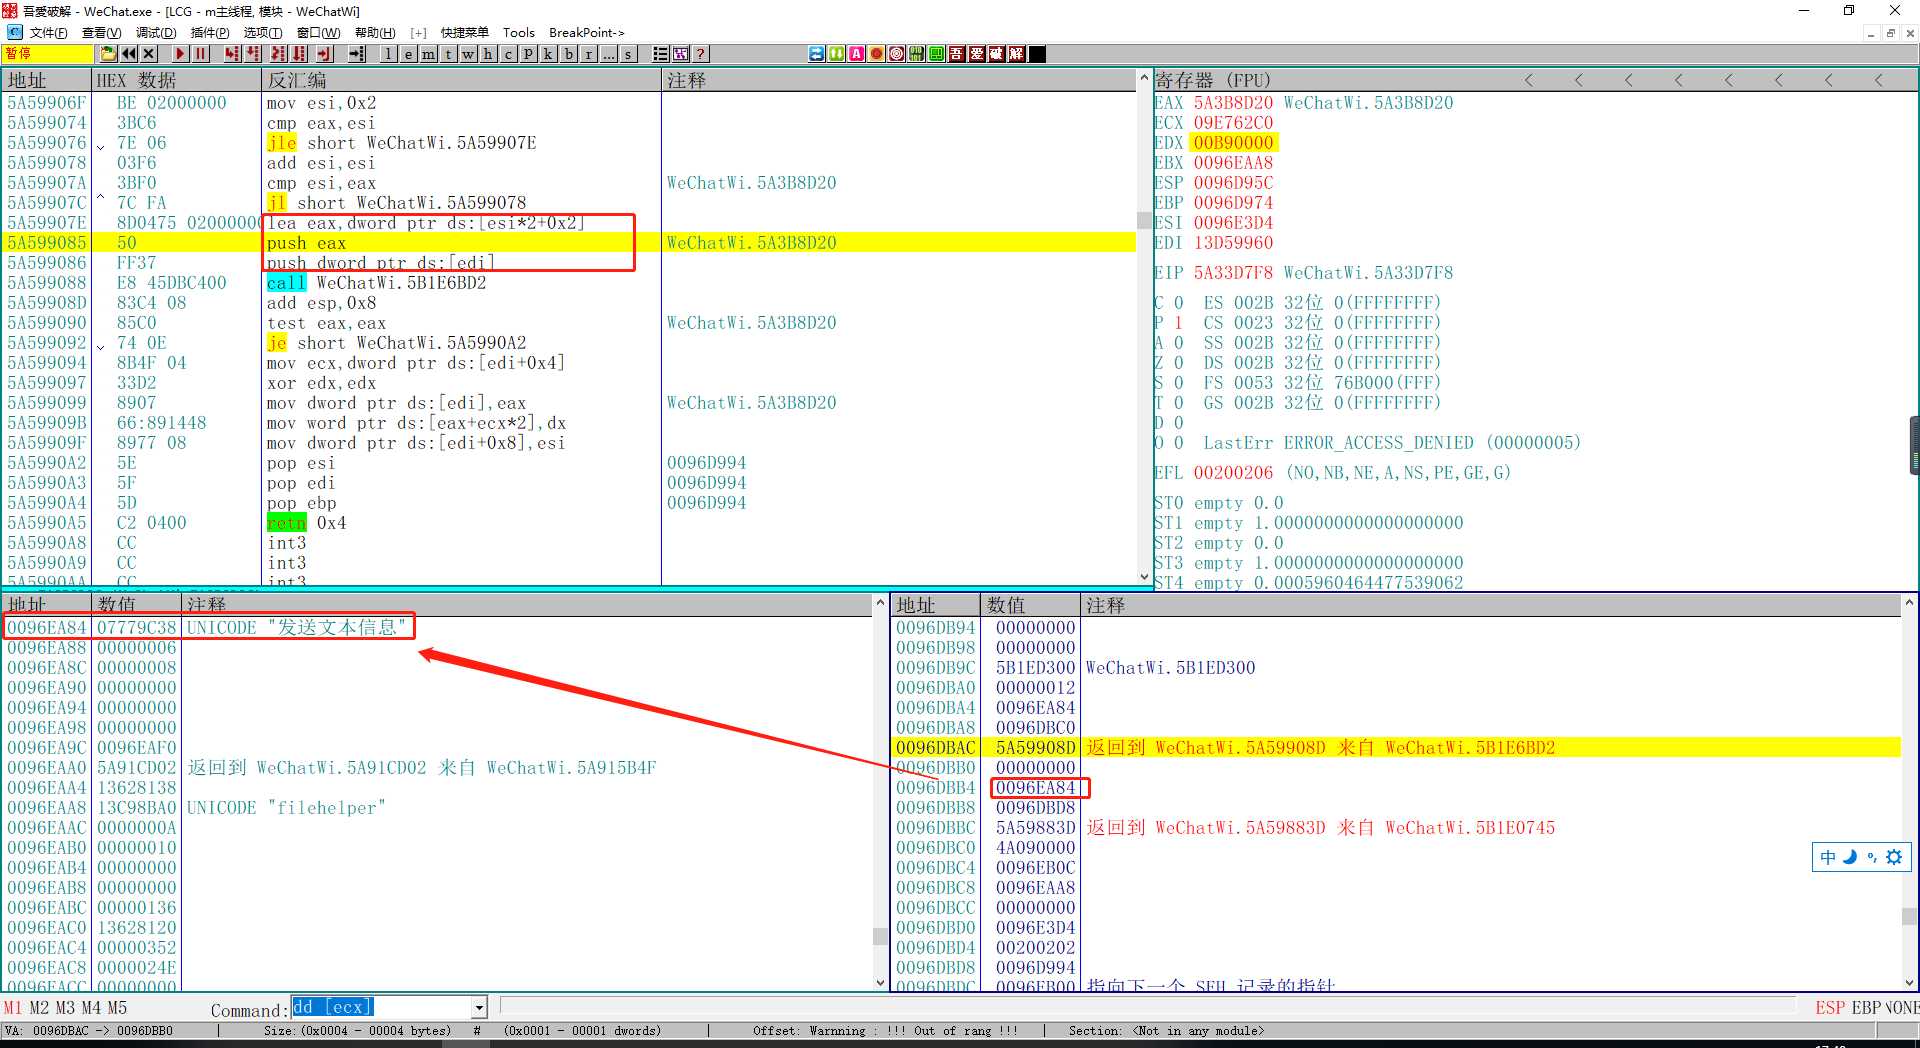1920x1048 pixels.
Task: Open call stack with 'k' button
Action: 548,54
